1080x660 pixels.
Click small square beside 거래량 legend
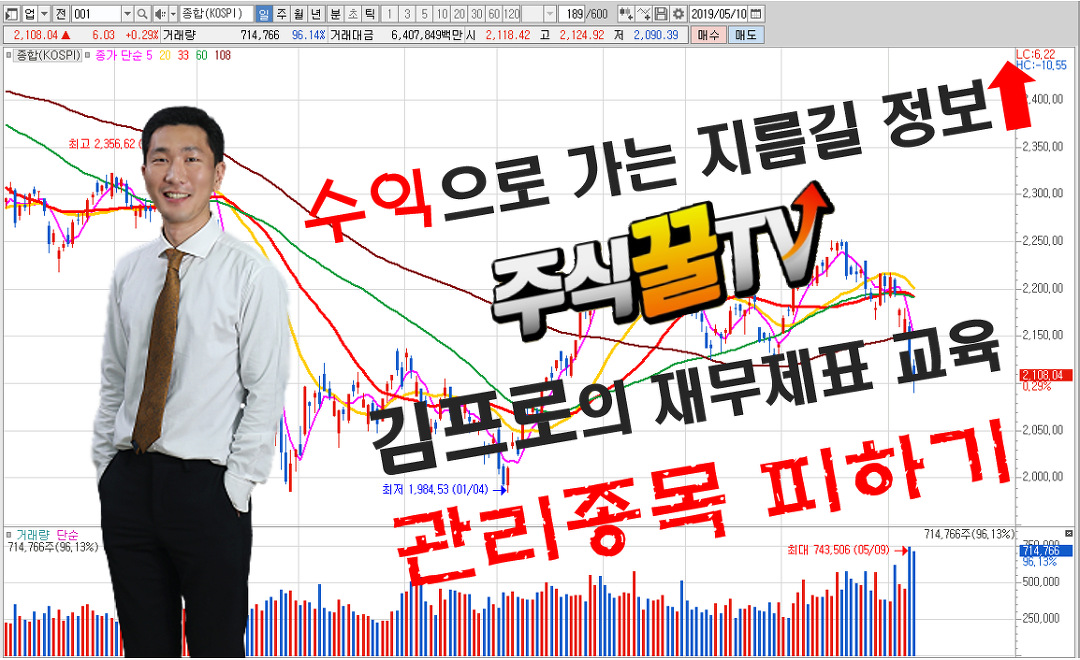(x=8, y=535)
